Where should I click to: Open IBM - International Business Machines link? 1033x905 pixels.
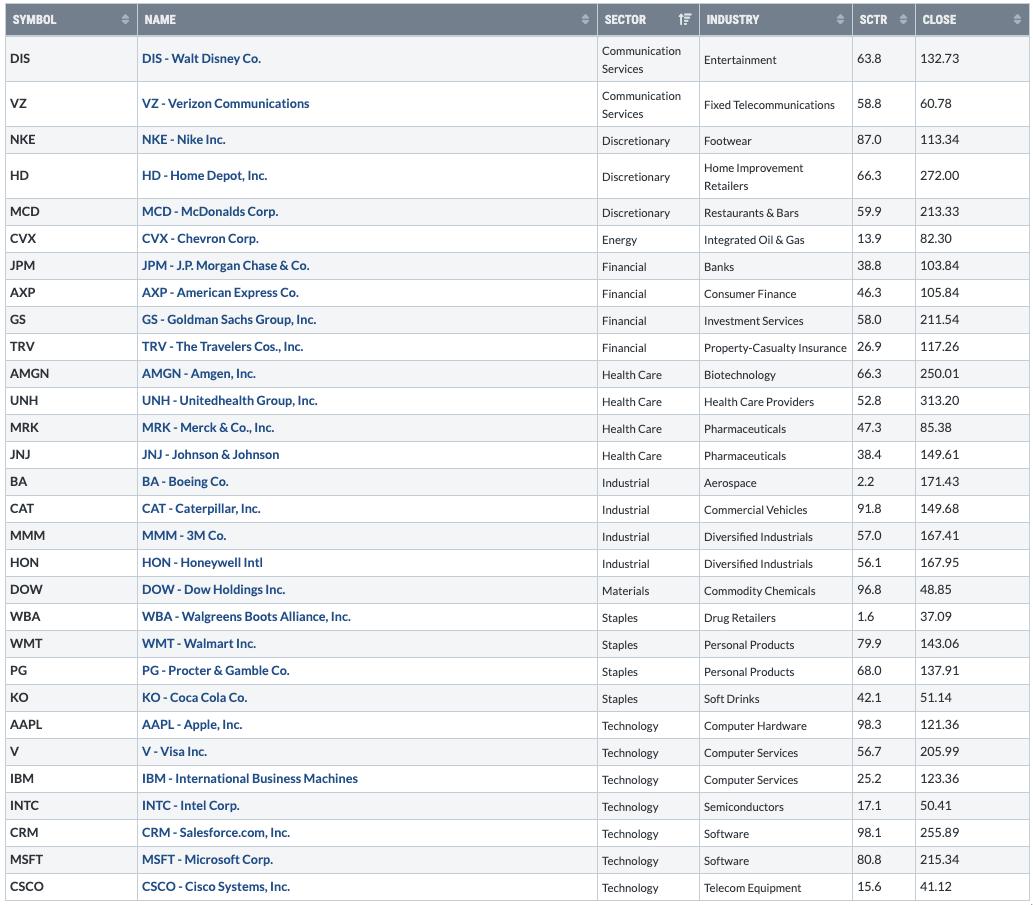(x=249, y=779)
